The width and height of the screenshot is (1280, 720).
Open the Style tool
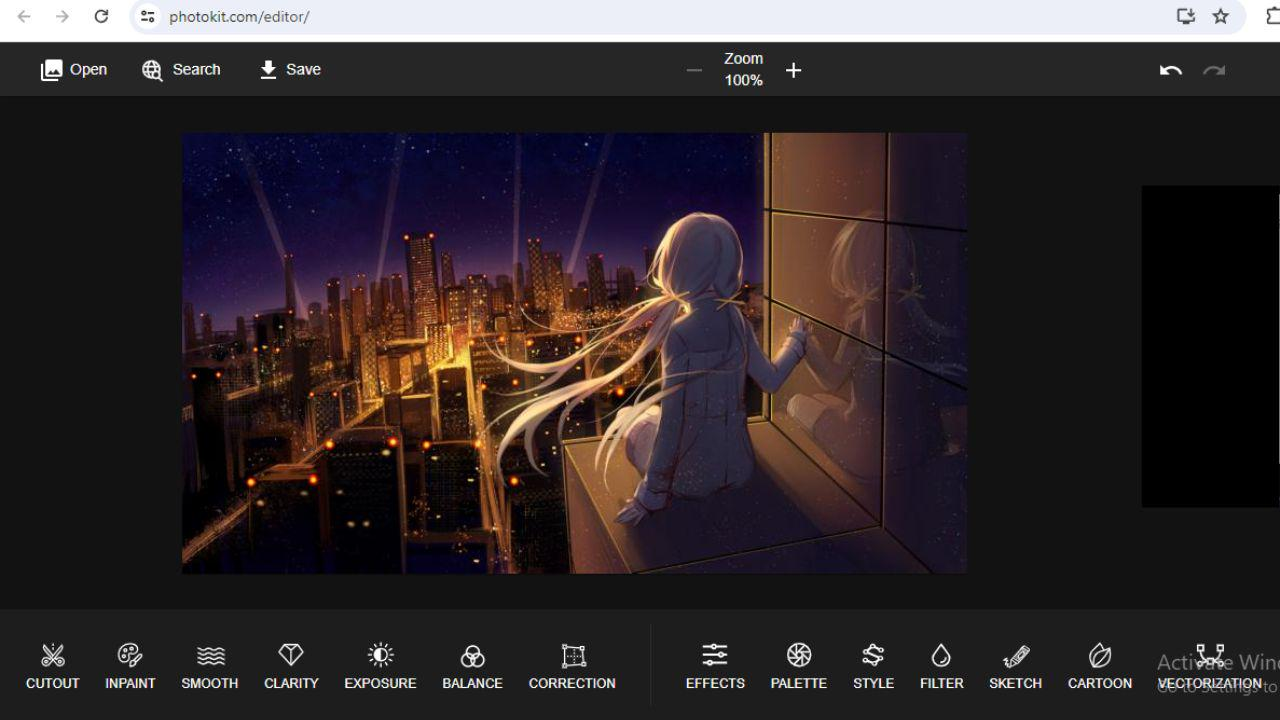tap(873, 663)
